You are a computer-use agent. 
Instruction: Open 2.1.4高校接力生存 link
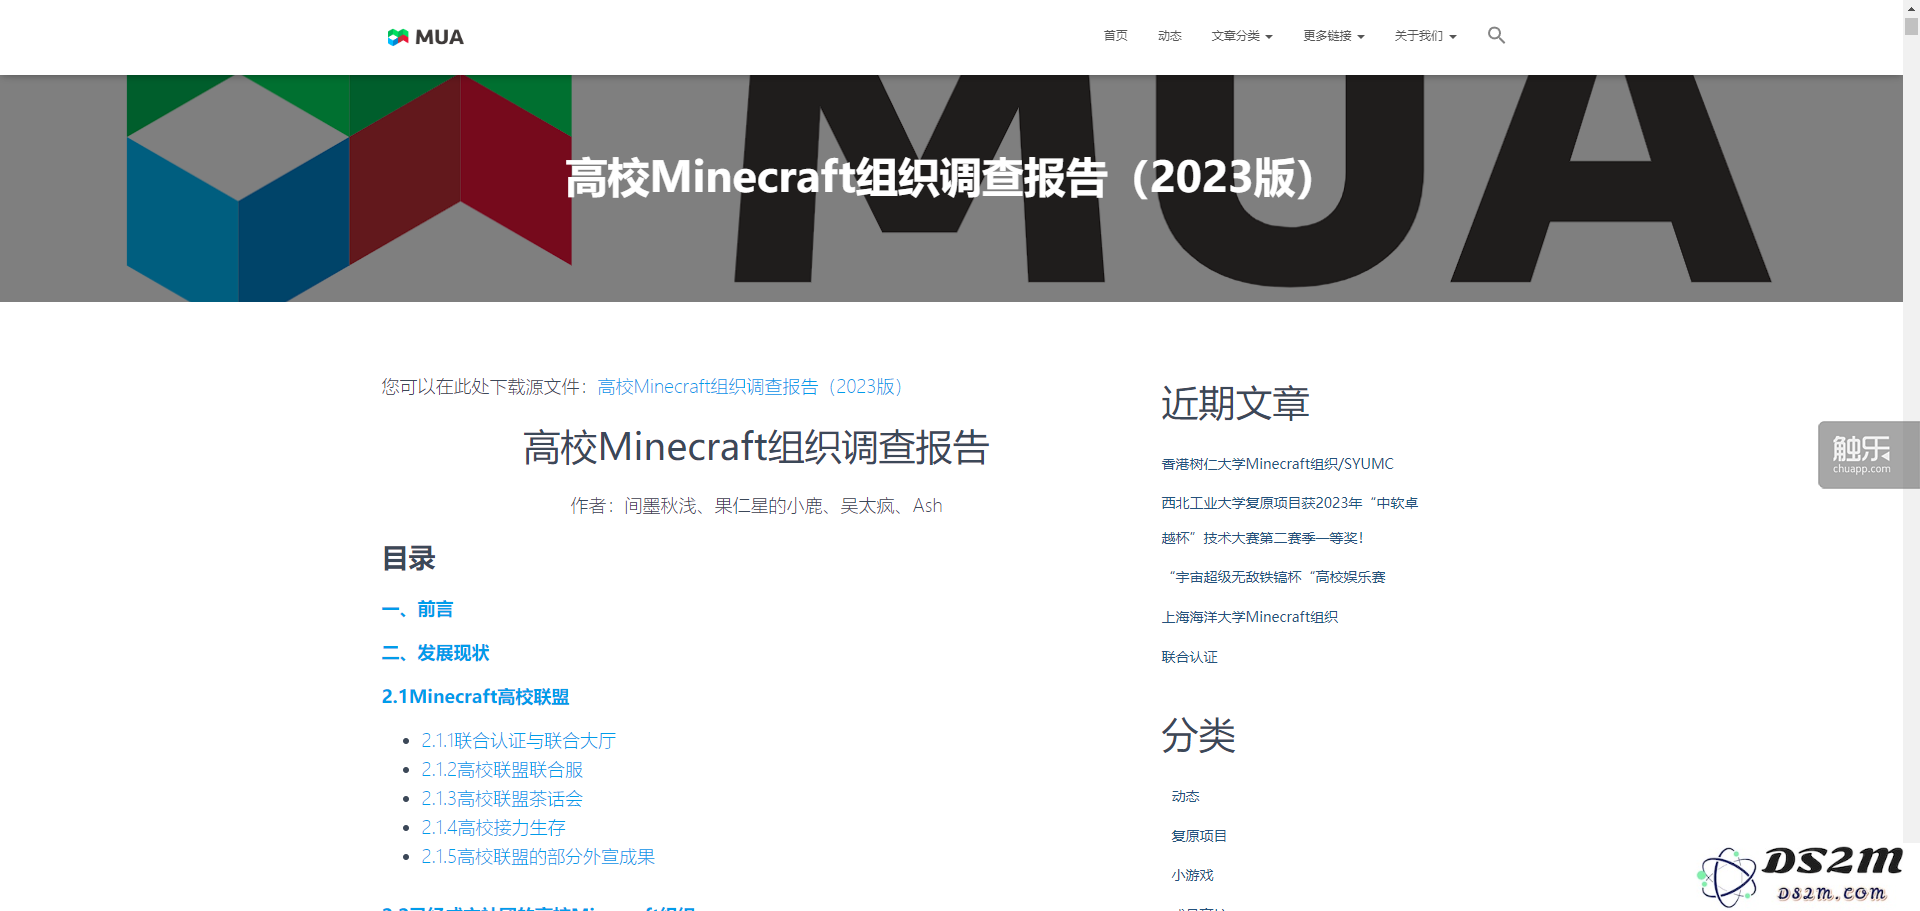493,828
